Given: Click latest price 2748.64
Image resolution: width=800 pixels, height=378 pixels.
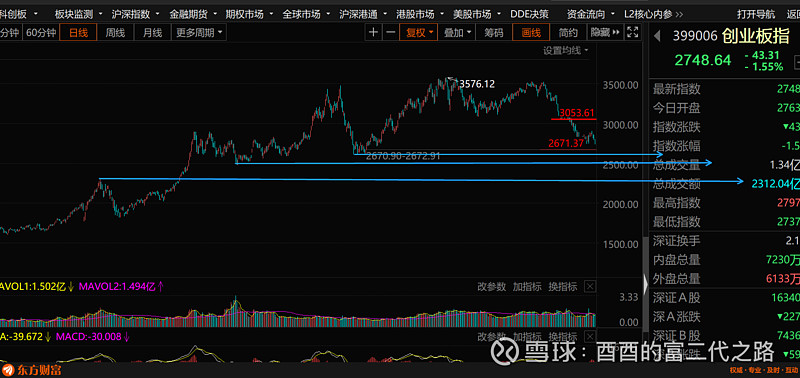Looking at the screenshot, I should coord(703,60).
